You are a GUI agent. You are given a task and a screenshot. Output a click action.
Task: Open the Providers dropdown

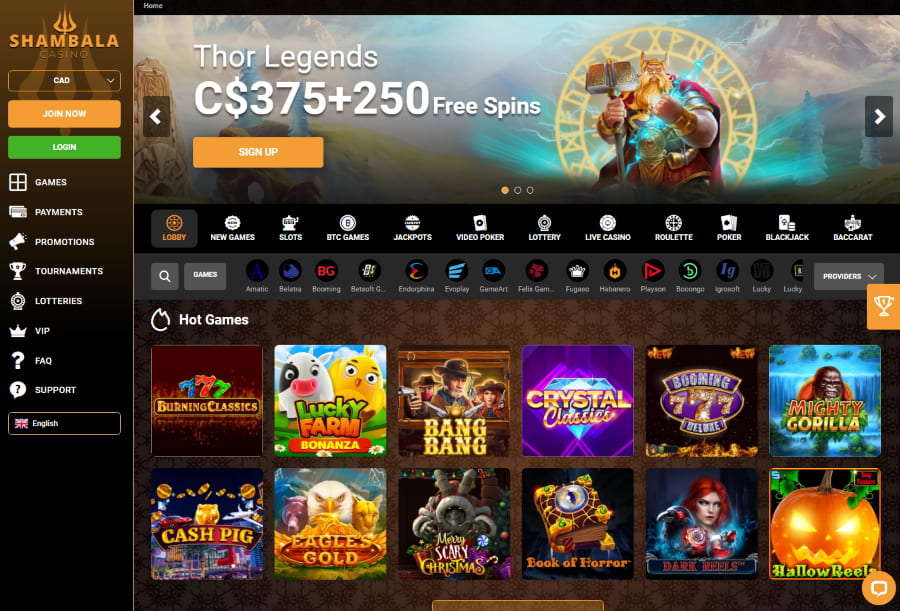point(849,276)
